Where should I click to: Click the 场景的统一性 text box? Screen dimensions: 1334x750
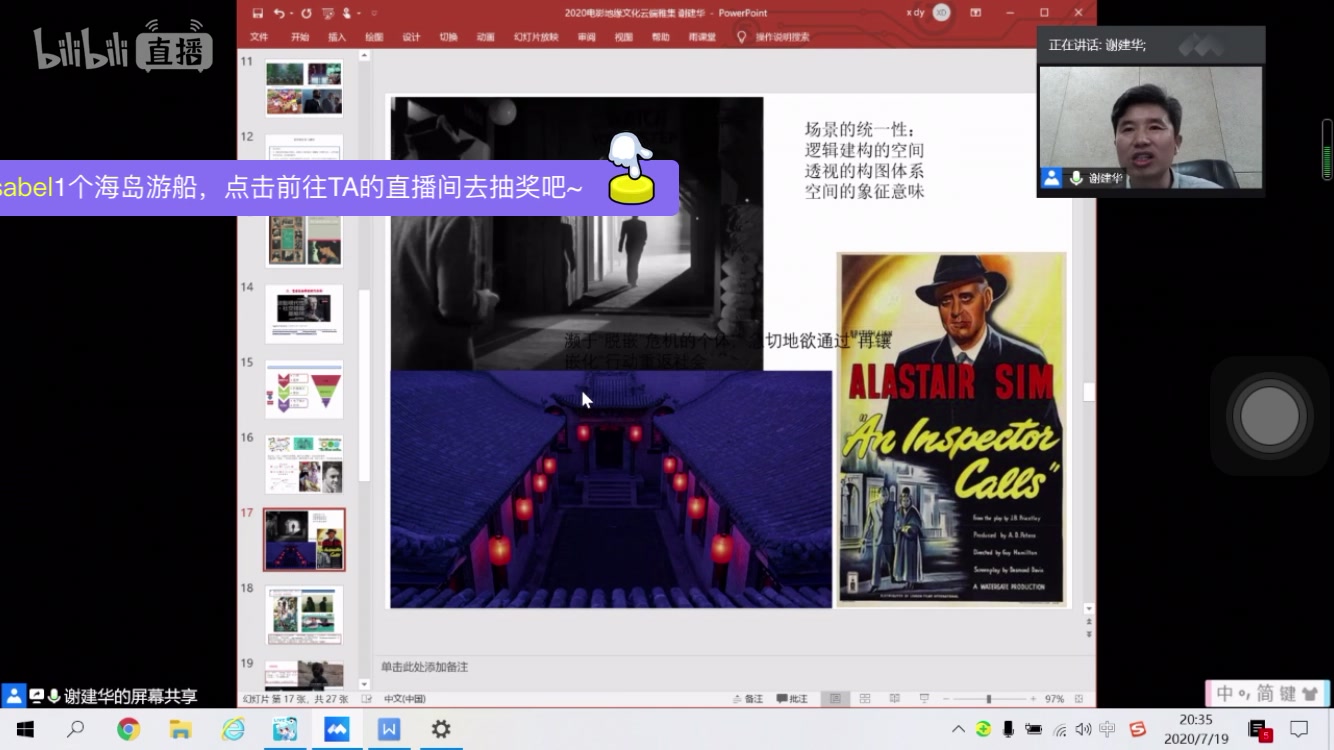tap(865, 160)
